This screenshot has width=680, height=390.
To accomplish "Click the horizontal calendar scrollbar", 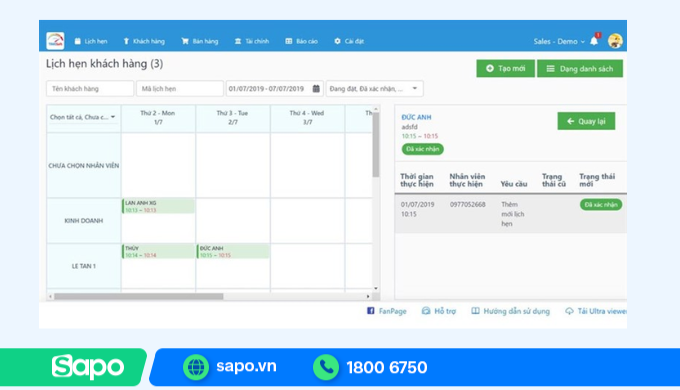I will pyautogui.click(x=139, y=296).
